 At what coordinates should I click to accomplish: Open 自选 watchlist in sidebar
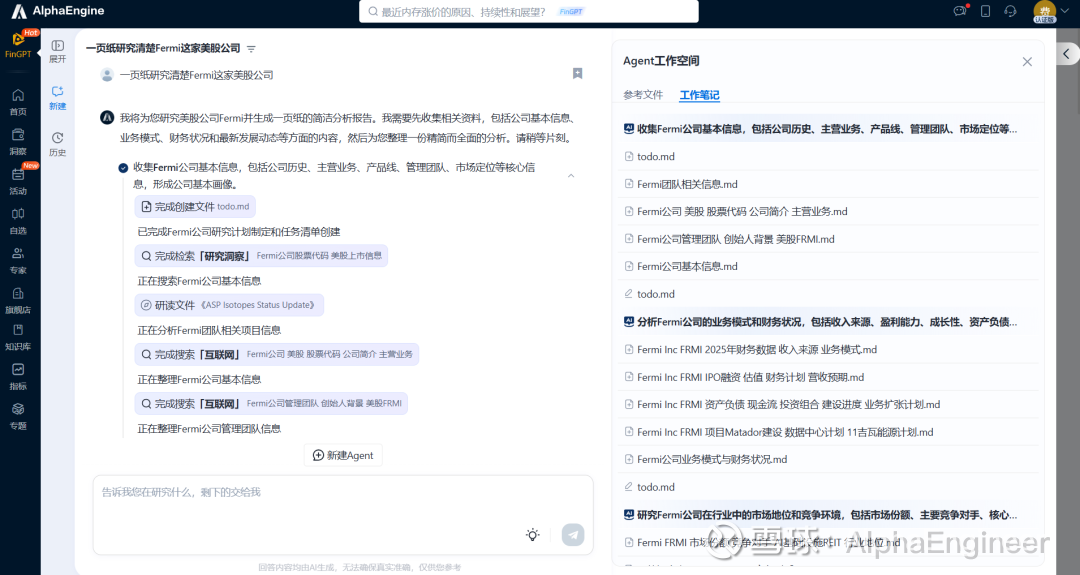coord(19,222)
